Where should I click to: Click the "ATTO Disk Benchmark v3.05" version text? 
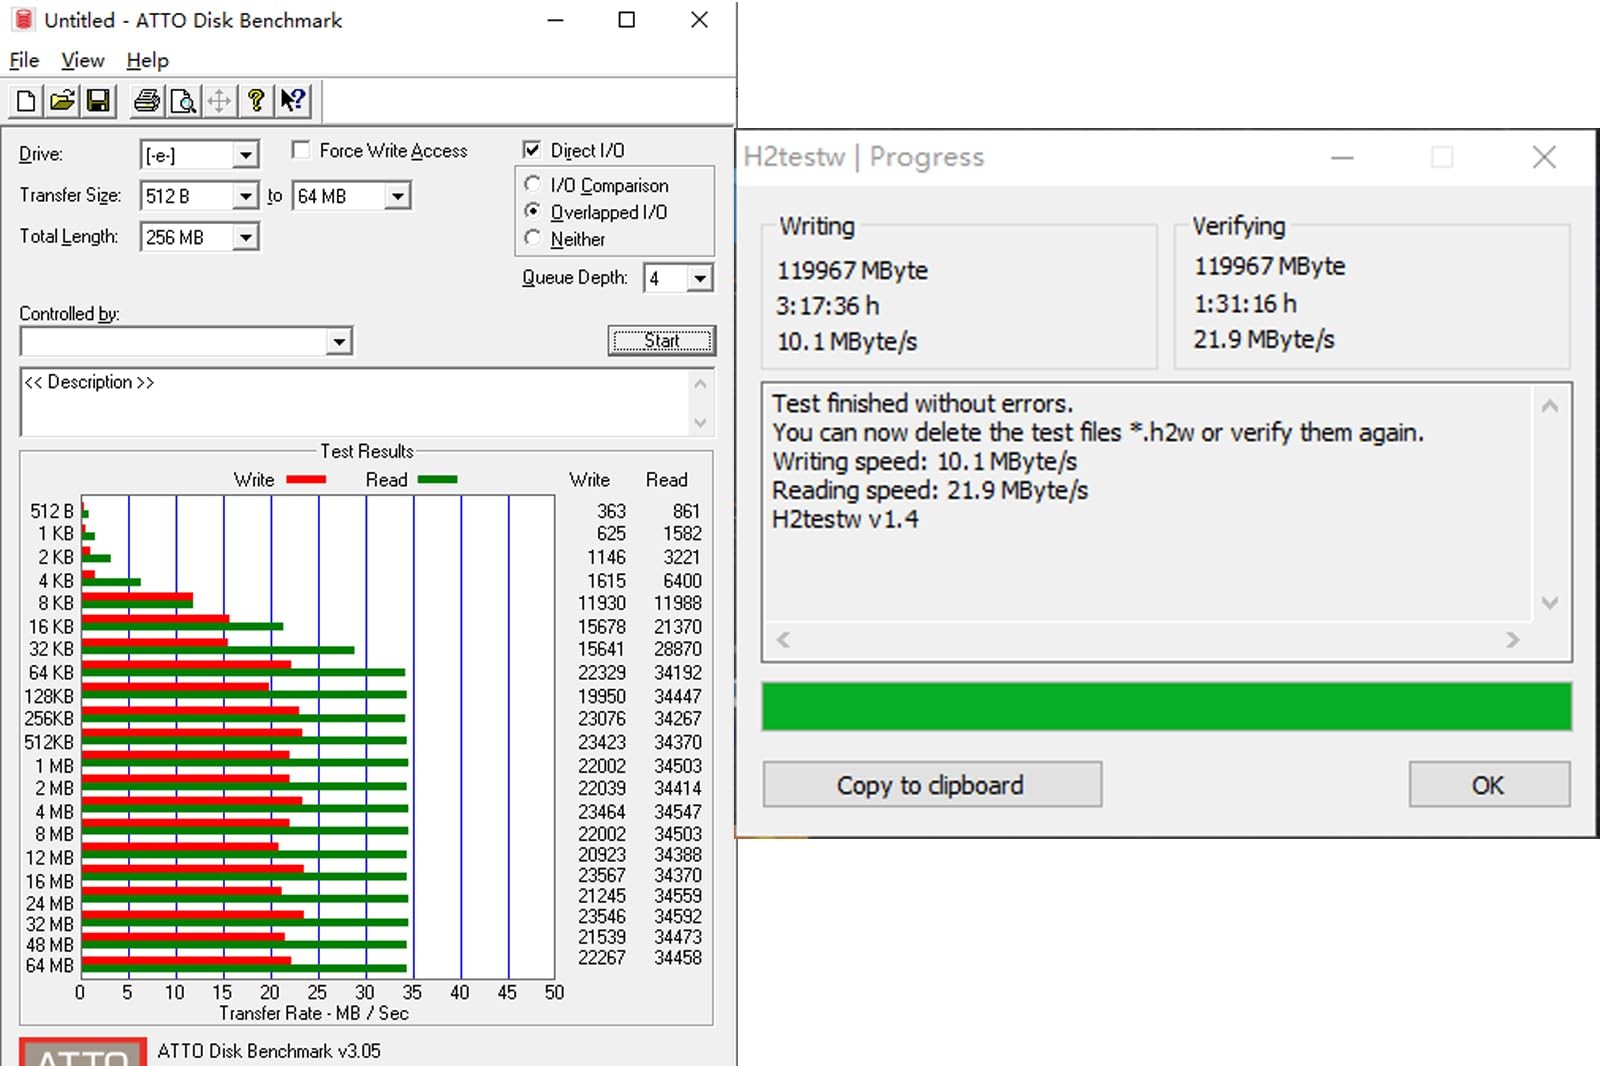coord(269,1051)
